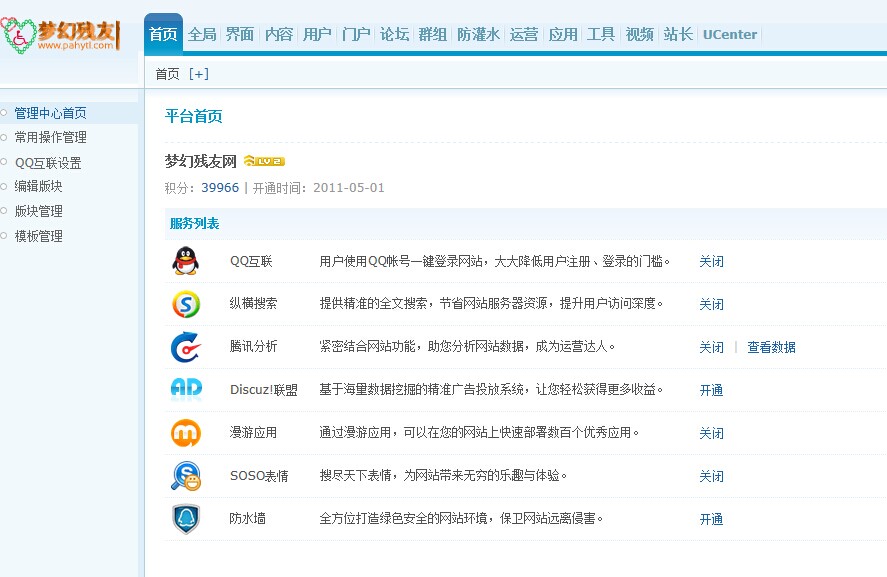The width and height of the screenshot is (887, 577).
Task: Expand the [+] beside 首页 breadcrumb
Action: (x=199, y=74)
